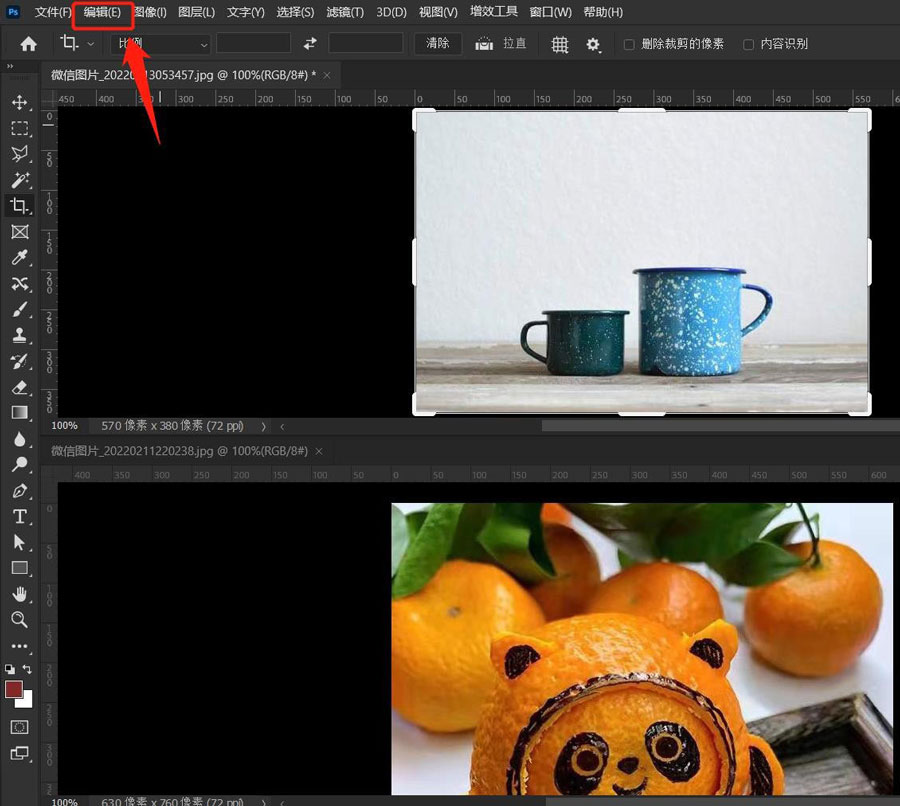Select the Blur tool
The height and width of the screenshot is (806, 900).
pyautogui.click(x=20, y=439)
